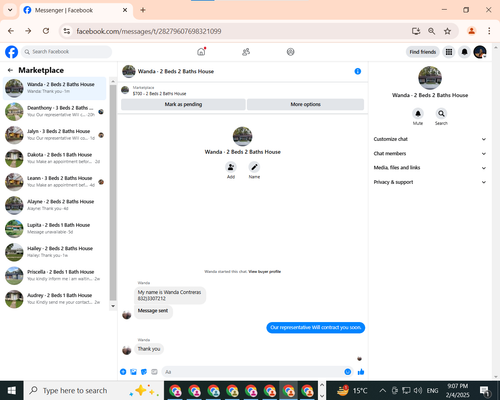Attach a file using photo icon
This screenshot has width=500, height=400.
134,372
